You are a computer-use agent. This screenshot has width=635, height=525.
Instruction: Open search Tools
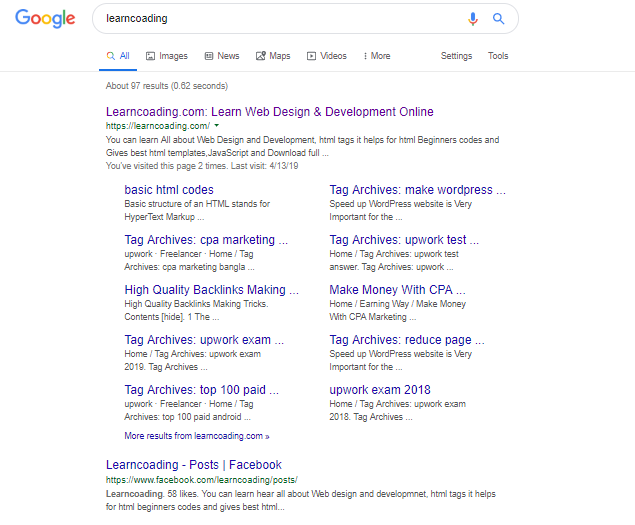point(498,56)
